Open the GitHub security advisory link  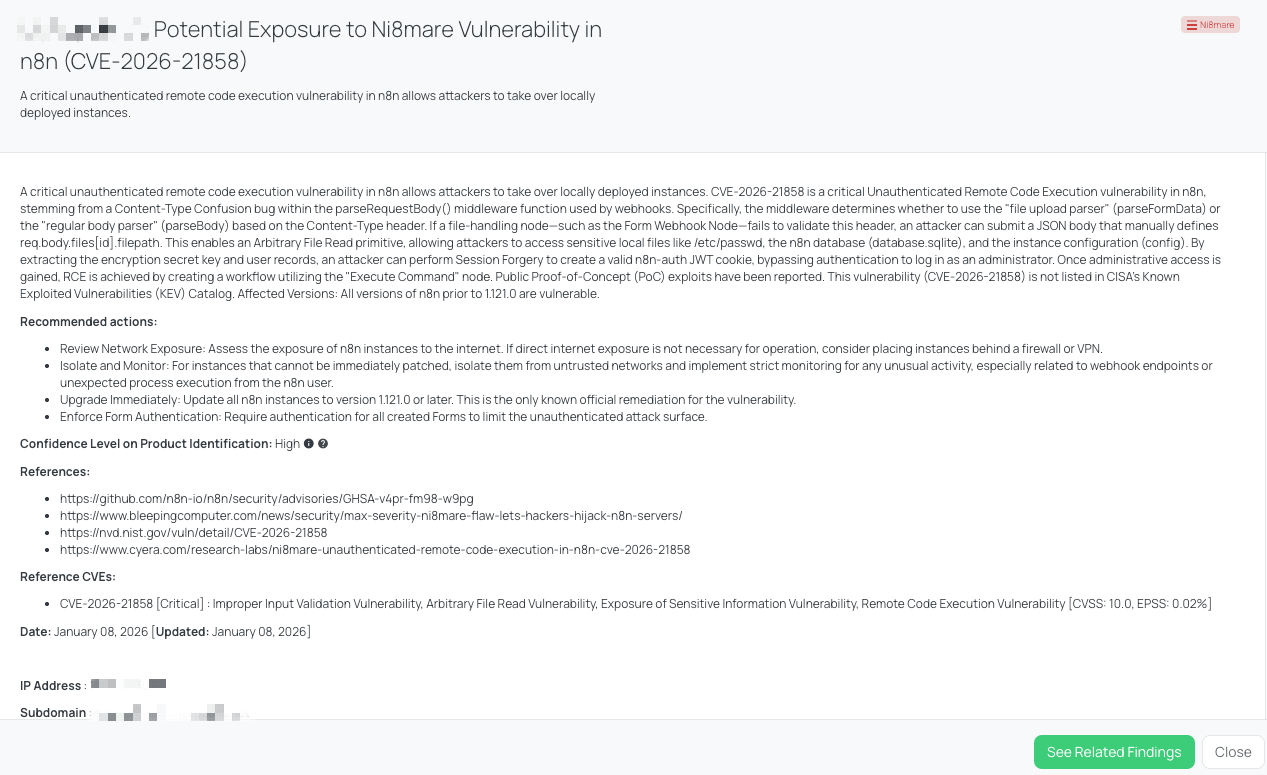tap(266, 498)
